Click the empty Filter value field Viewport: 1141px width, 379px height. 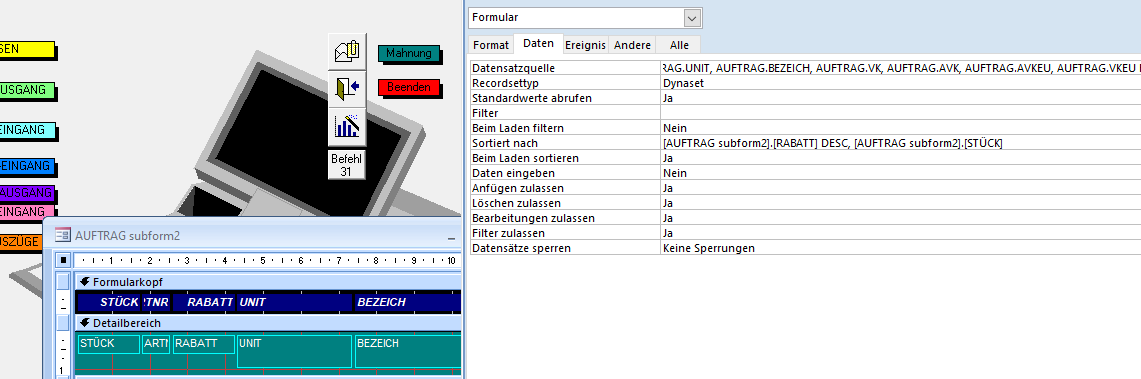click(901, 113)
